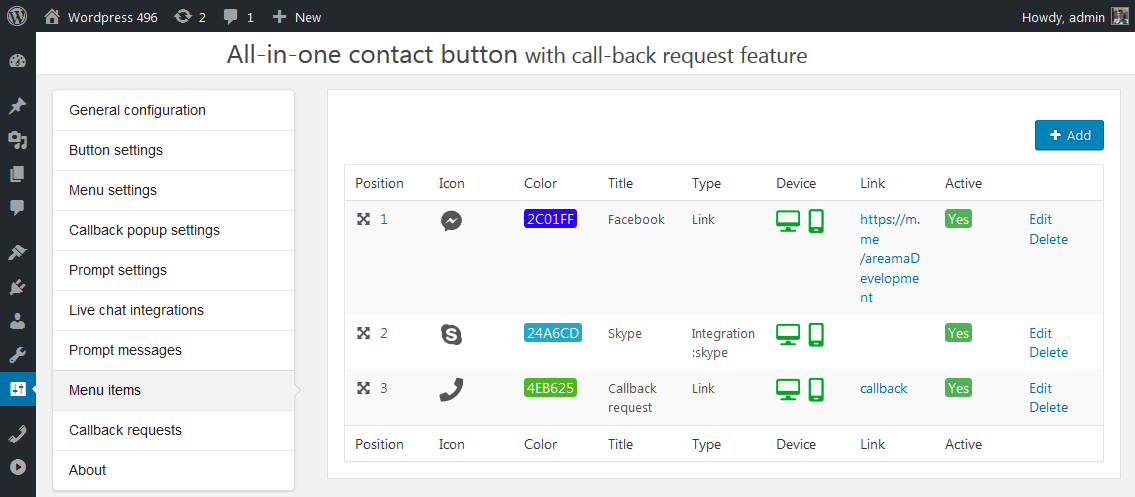The image size is (1135, 497).
Task: Toggle the Yes active badge for Facebook
Action: pyautogui.click(x=958, y=219)
